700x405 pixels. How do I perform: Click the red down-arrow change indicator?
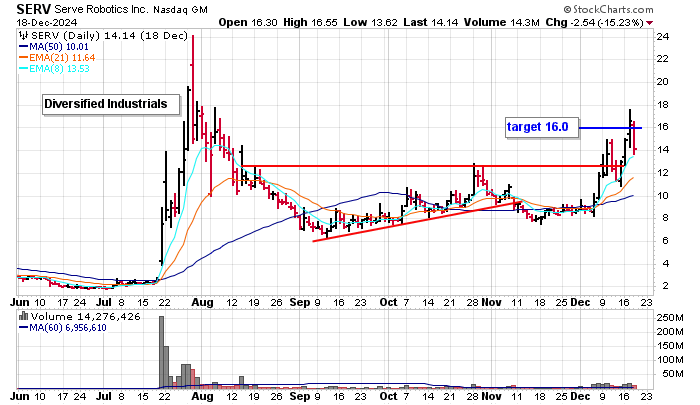tap(650, 23)
